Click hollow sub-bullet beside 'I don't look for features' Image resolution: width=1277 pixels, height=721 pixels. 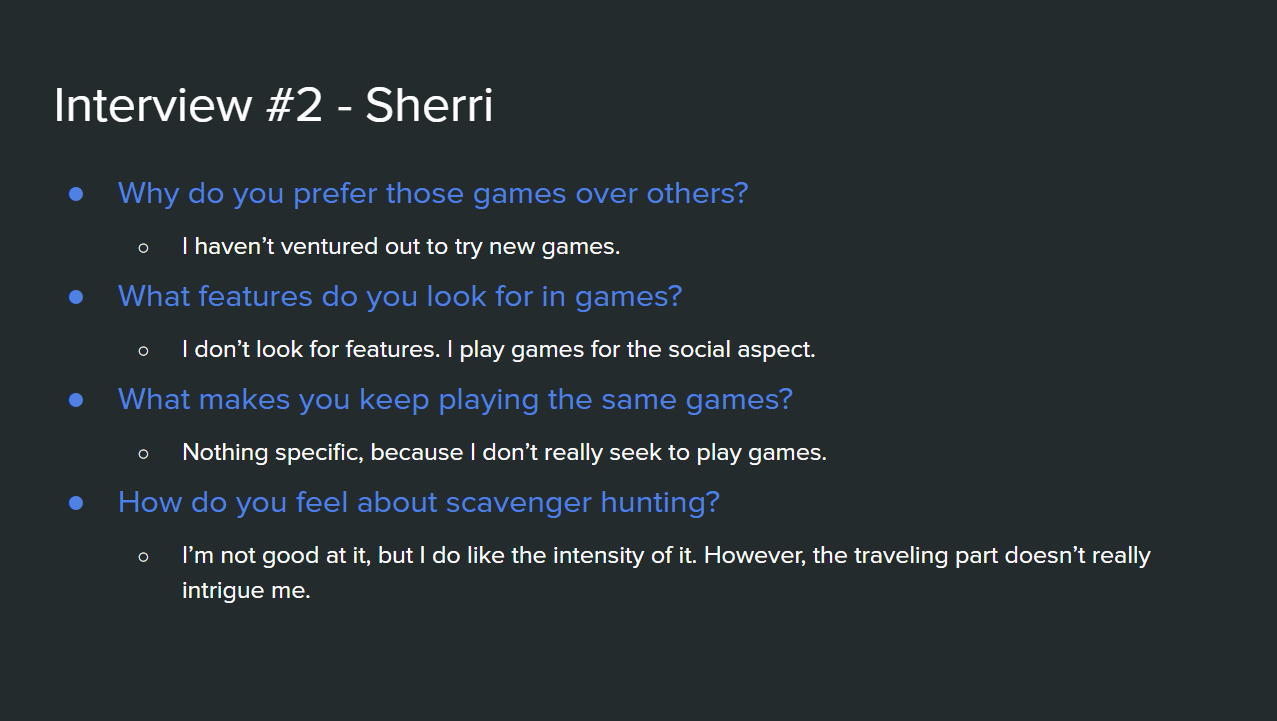coord(144,350)
